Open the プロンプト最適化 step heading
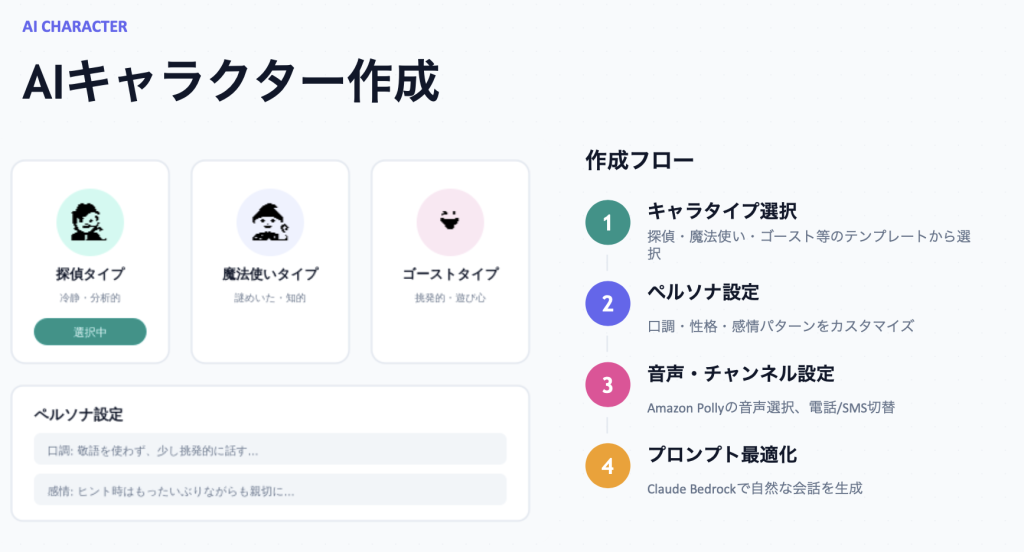Image resolution: width=1024 pixels, height=552 pixels. coord(722,455)
